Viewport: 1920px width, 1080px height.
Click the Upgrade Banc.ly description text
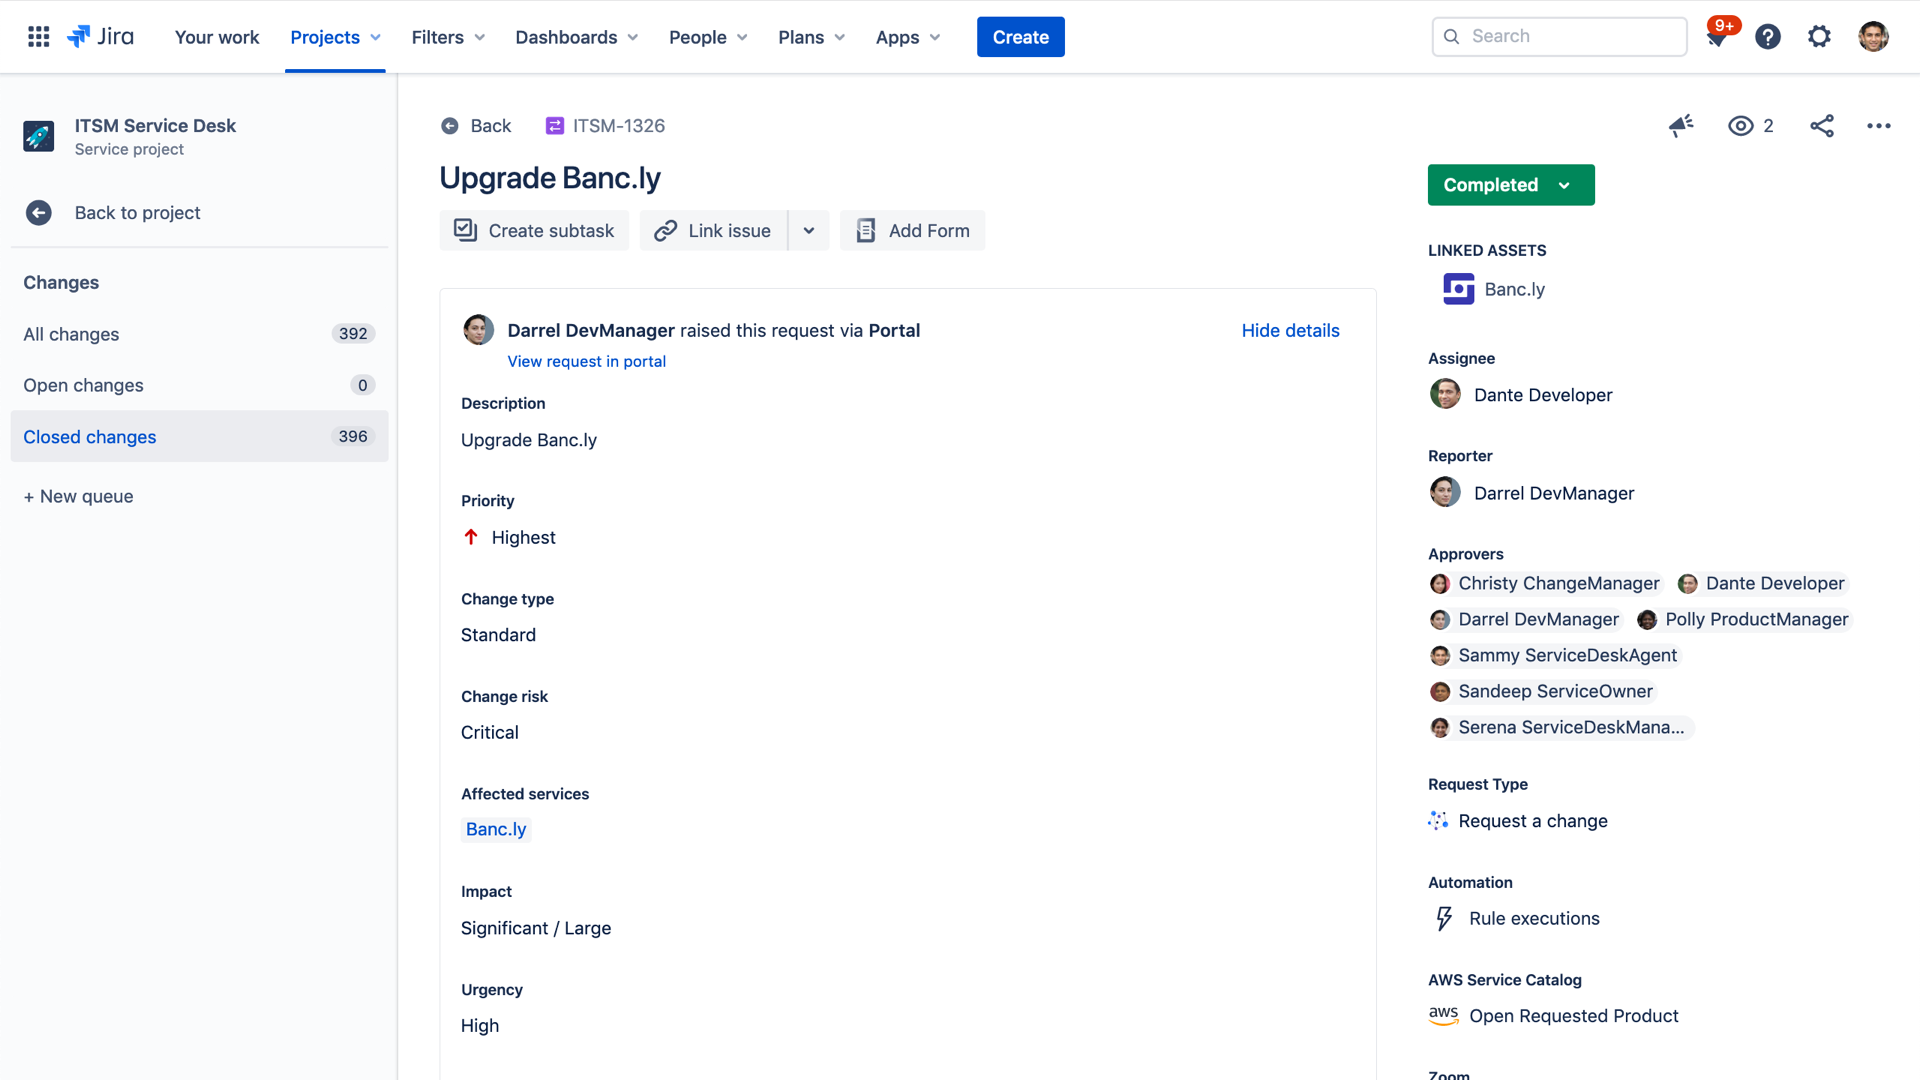click(529, 440)
